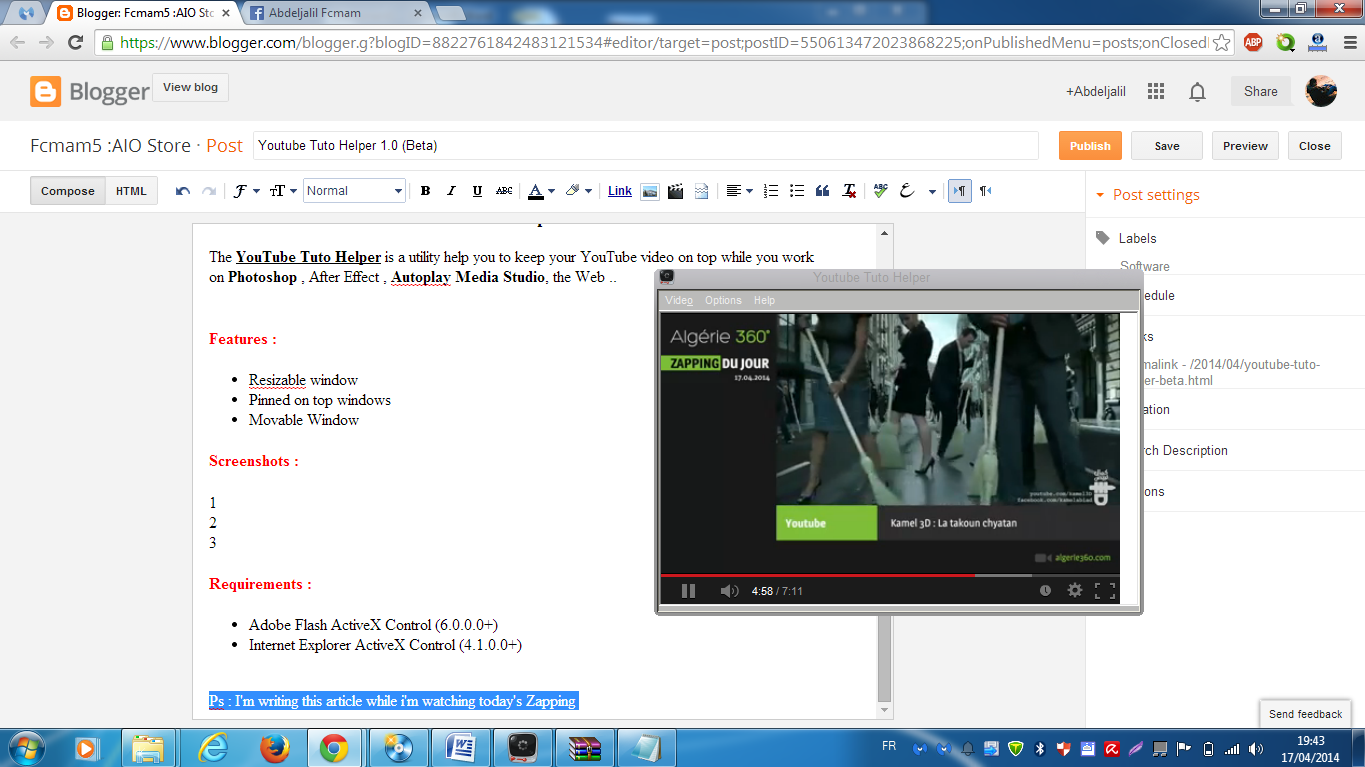
Task: Reload the current page
Action: tap(75, 42)
